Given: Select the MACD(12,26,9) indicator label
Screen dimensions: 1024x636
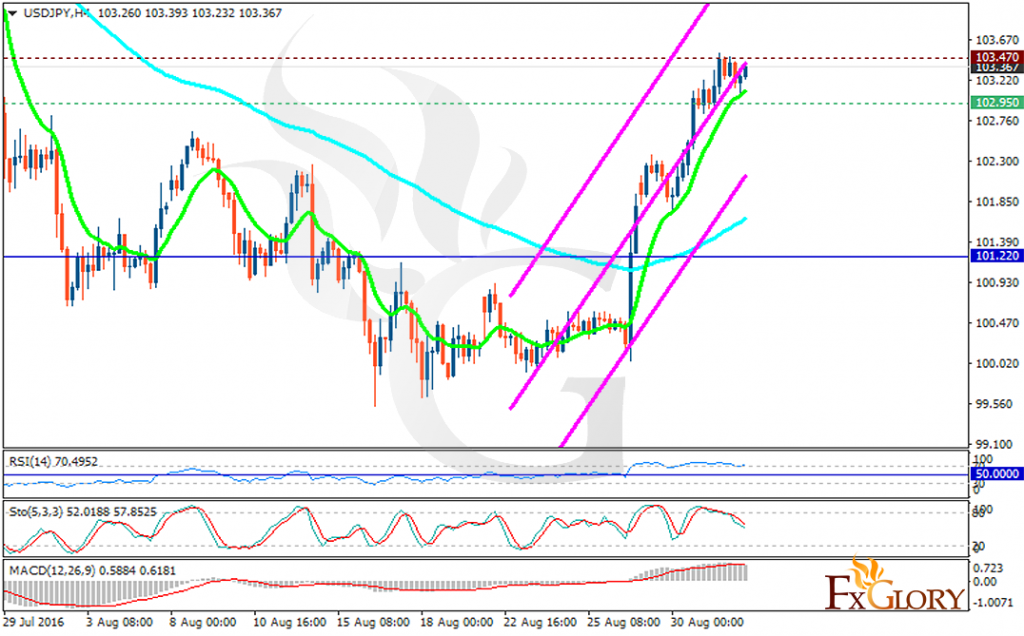Looking at the screenshot, I should (92, 571).
